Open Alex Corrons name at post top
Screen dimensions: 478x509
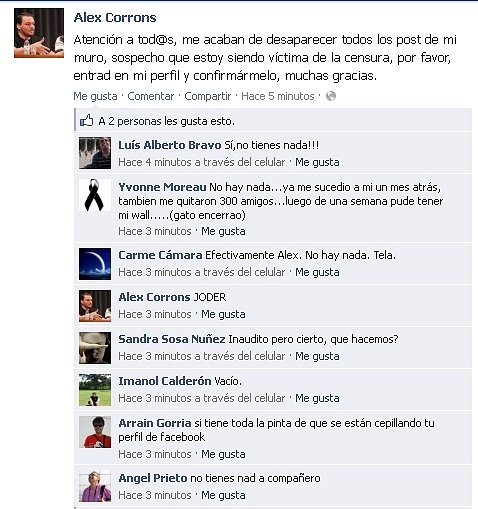115,18
